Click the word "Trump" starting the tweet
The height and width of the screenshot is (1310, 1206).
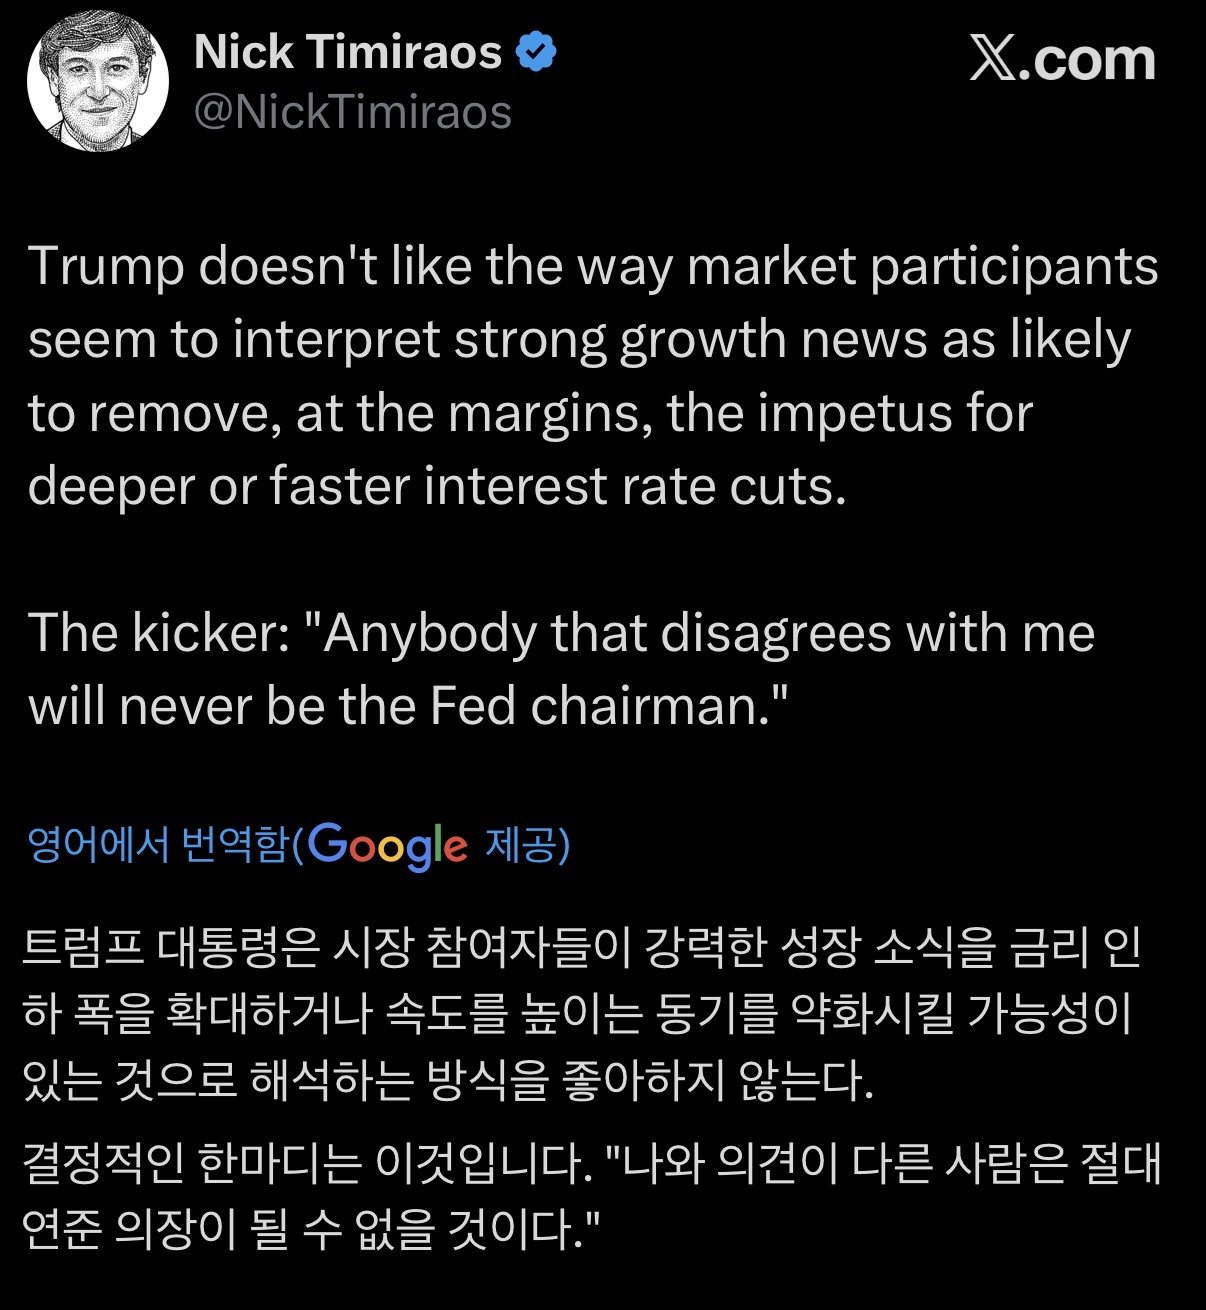click(x=106, y=267)
